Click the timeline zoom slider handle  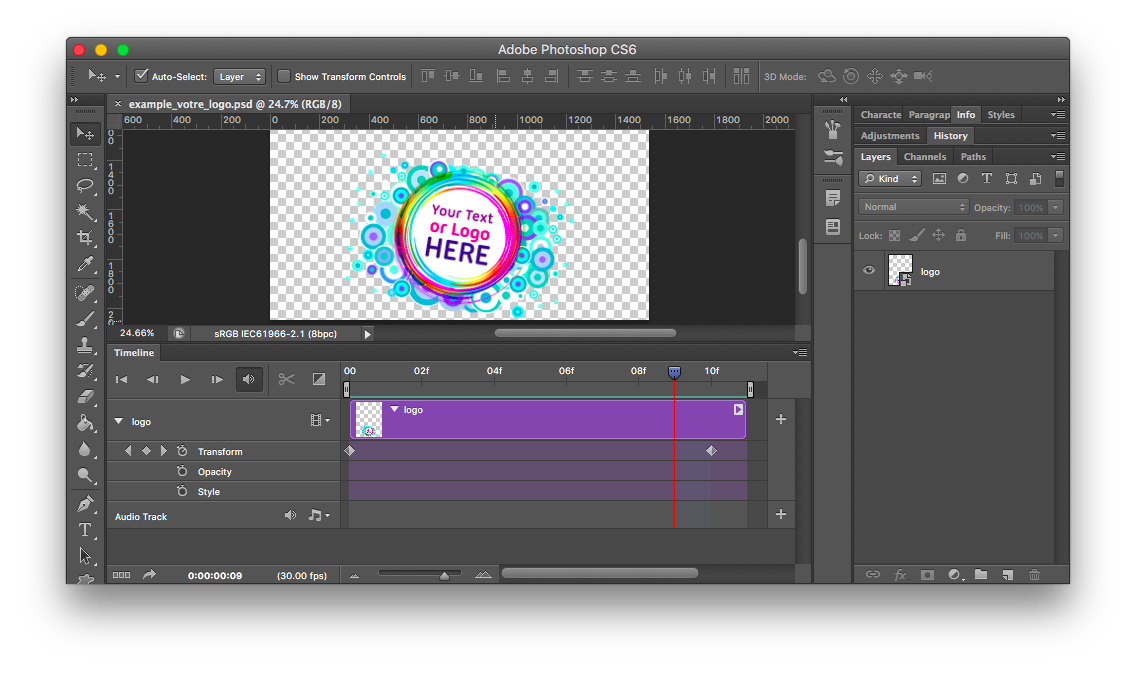click(x=444, y=575)
